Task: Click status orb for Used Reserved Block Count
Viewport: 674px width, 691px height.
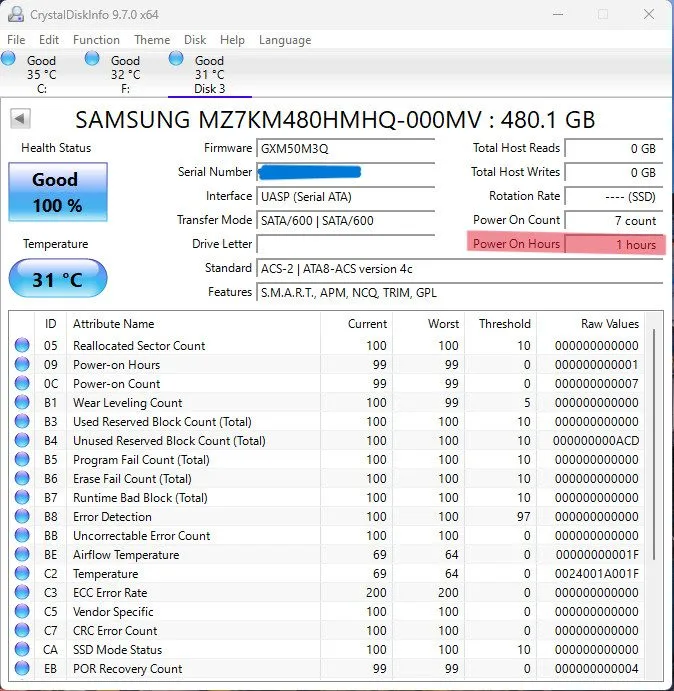Action: point(22,421)
